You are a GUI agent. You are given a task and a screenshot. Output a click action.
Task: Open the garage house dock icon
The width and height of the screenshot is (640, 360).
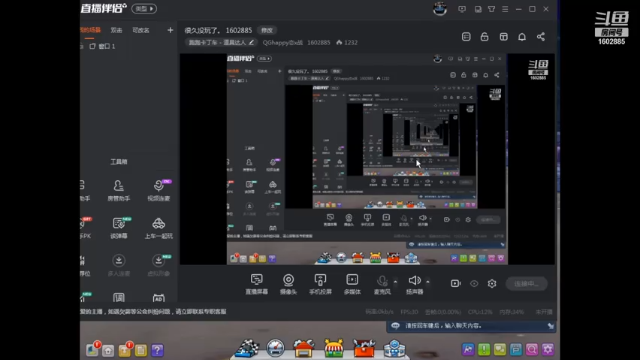tap(304, 349)
